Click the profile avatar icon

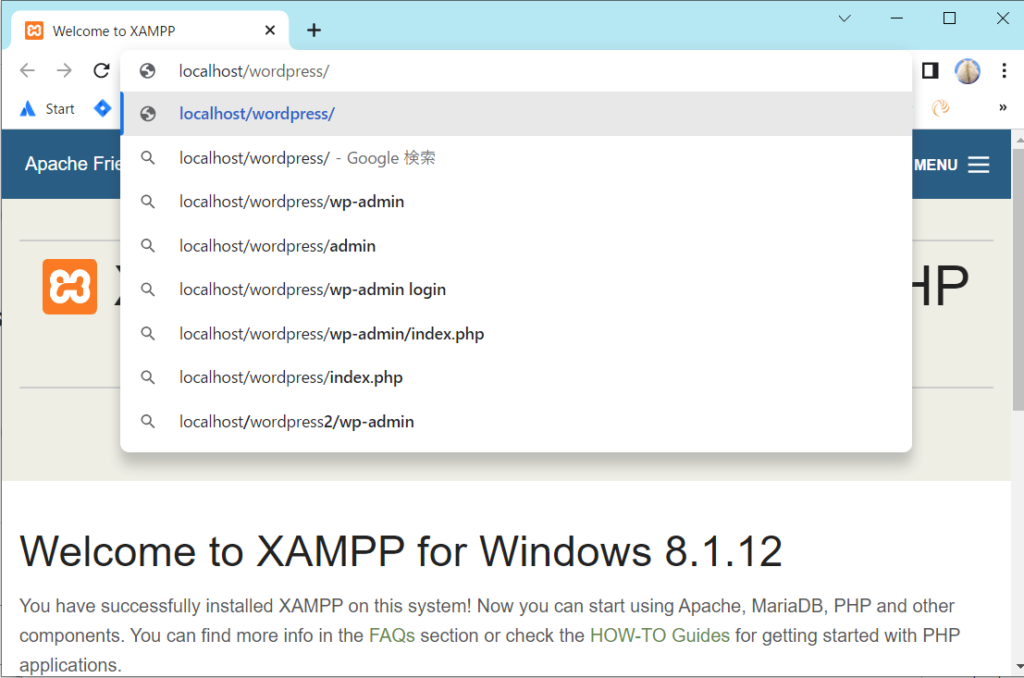[x=967, y=70]
